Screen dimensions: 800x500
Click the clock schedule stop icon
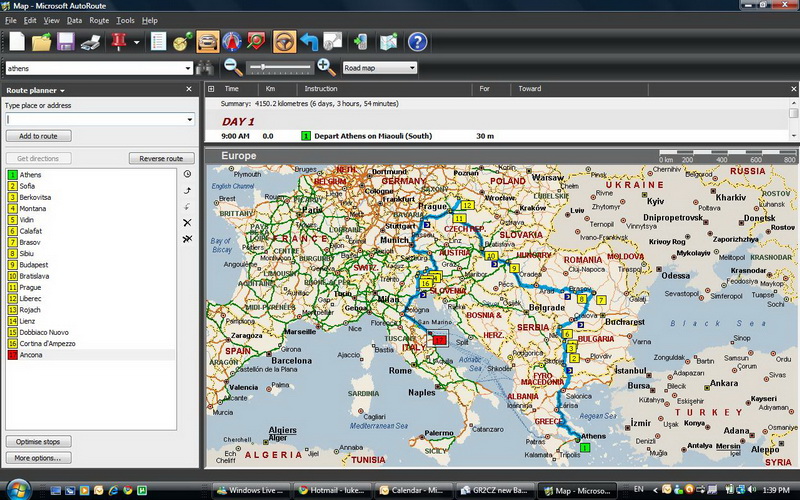[x=187, y=174]
